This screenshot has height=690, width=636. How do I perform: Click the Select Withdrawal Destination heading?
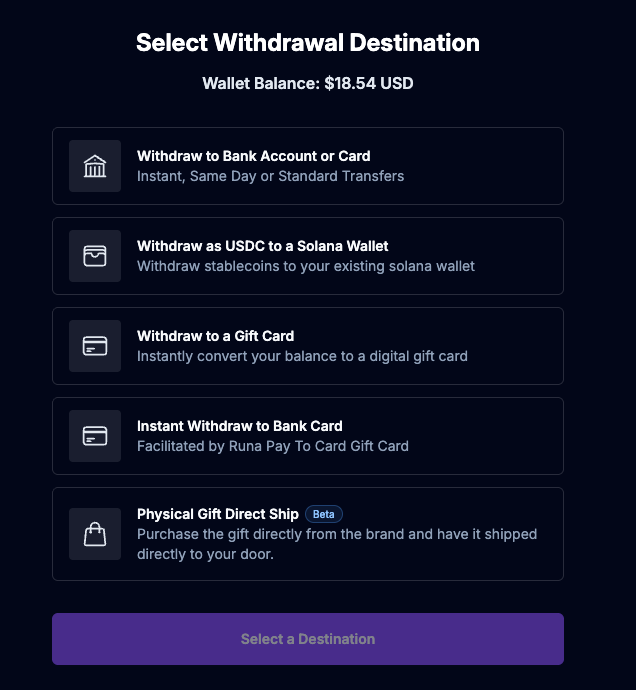(308, 43)
